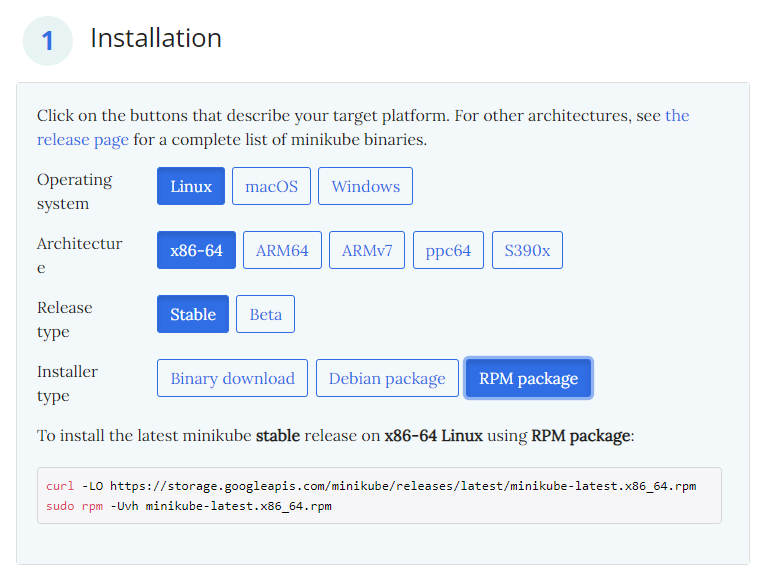Click the RPM package installer button

coord(528,378)
